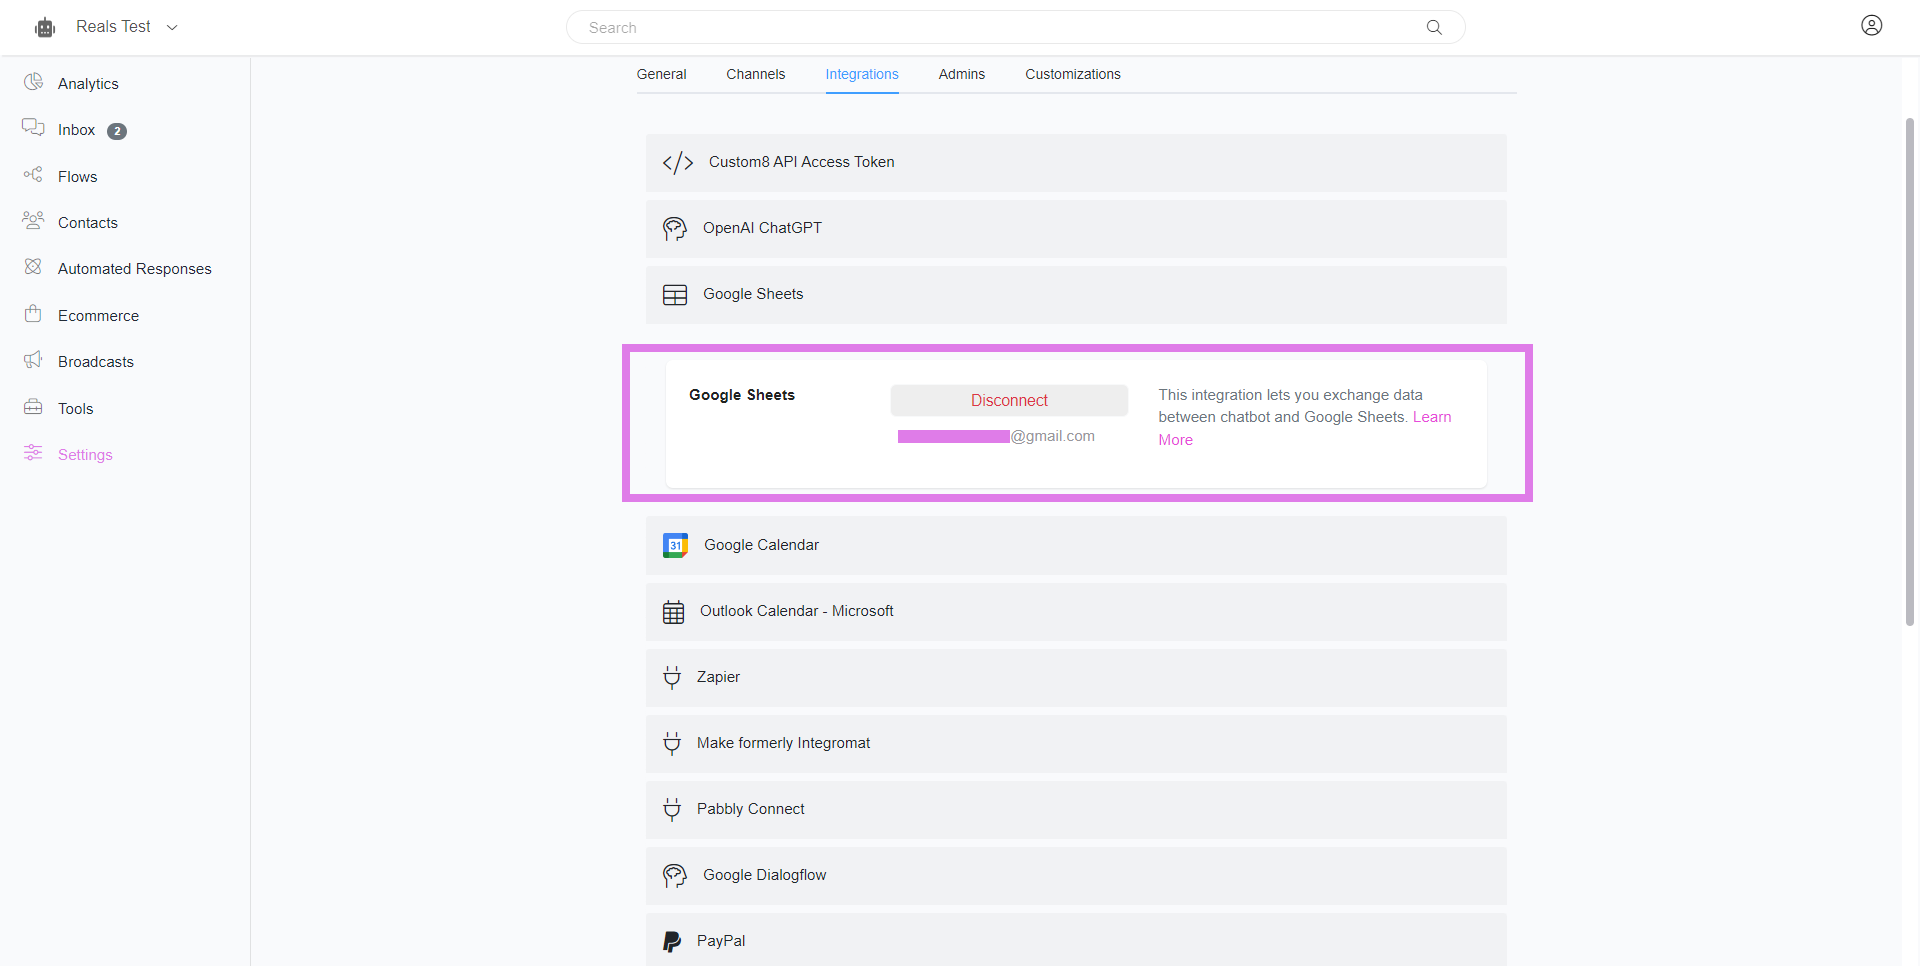The image size is (1920, 966).
Task: Click the Google Calendar icon
Action: point(675,545)
